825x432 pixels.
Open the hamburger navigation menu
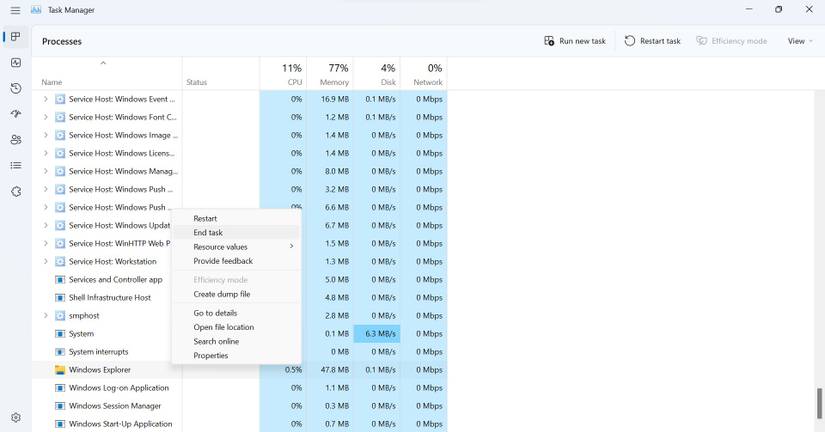click(x=15, y=10)
